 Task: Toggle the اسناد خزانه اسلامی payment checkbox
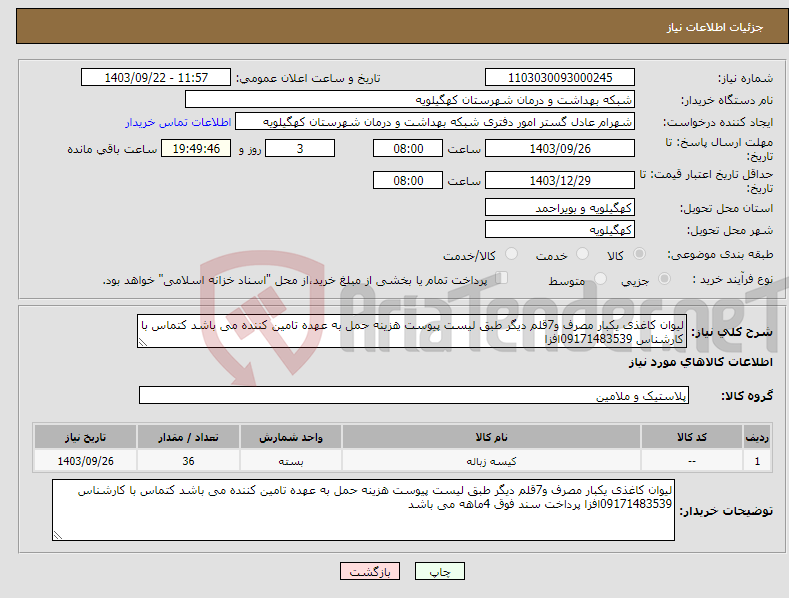501,278
